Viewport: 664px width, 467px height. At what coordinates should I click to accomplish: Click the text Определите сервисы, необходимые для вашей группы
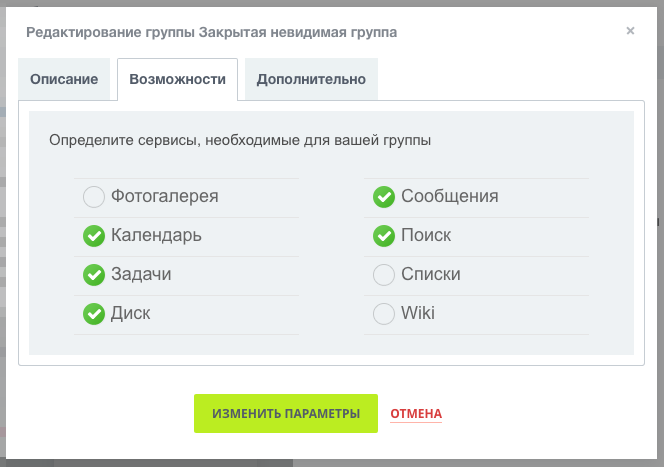(x=240, y=140)
